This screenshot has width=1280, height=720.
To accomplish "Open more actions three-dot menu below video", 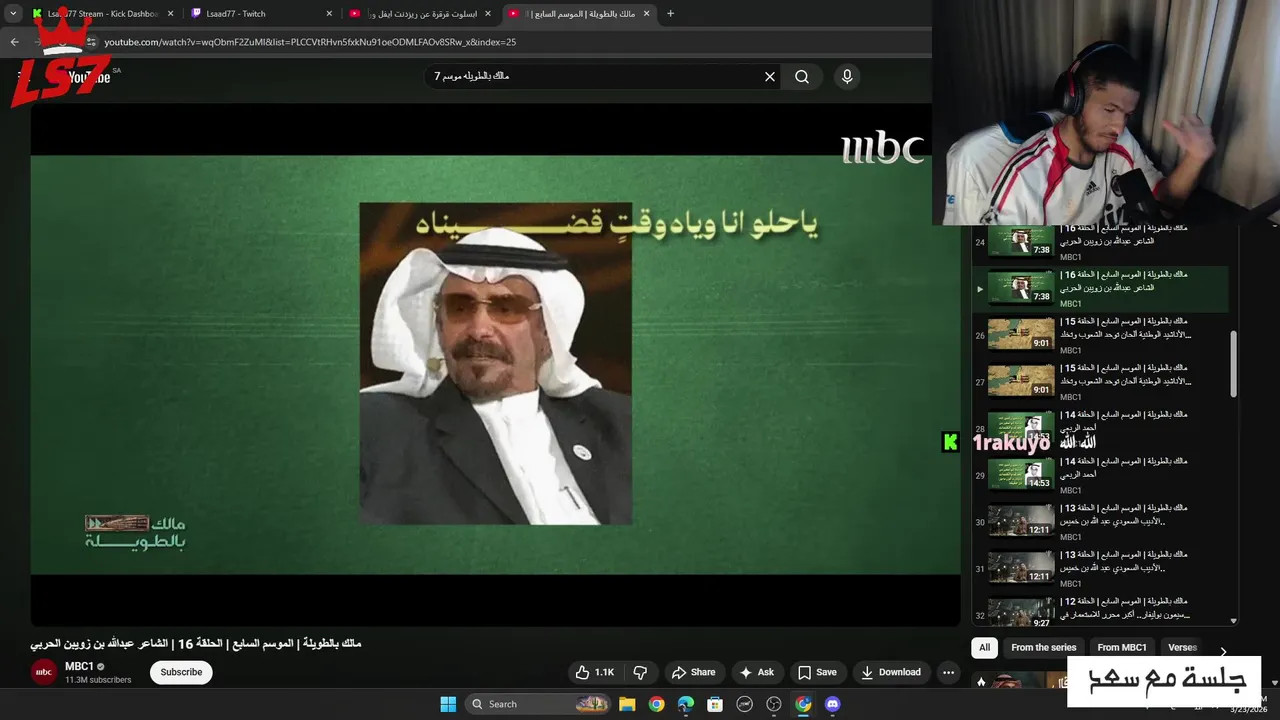I will click(948, 672).
